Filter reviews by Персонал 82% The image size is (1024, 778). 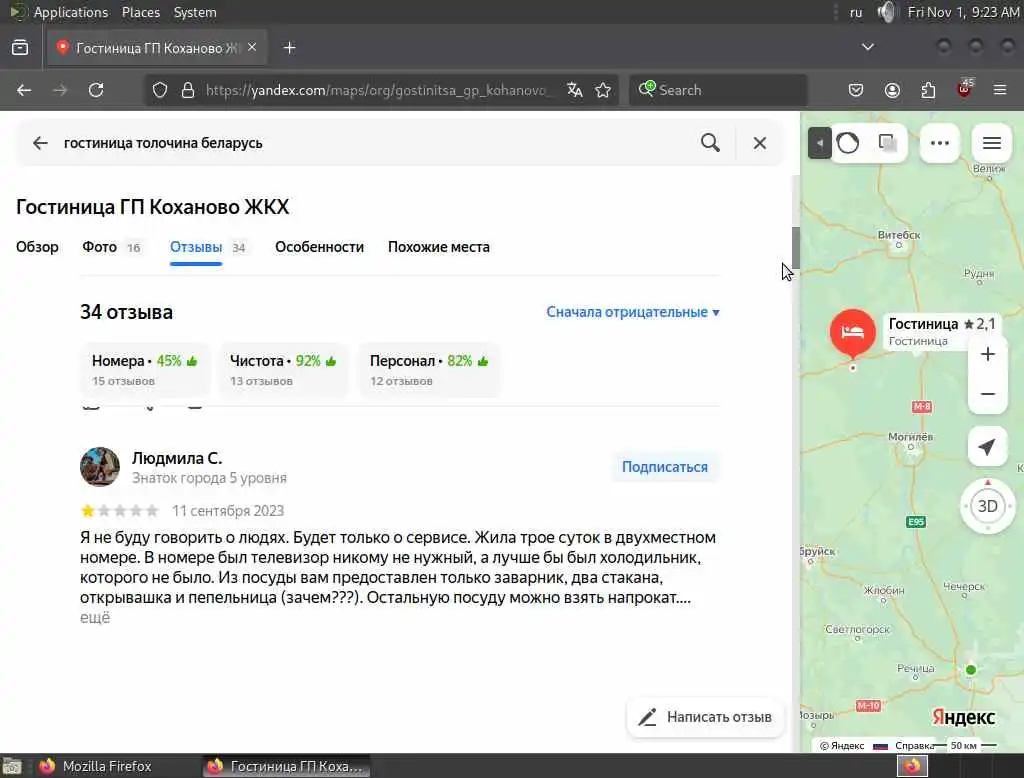429,369
